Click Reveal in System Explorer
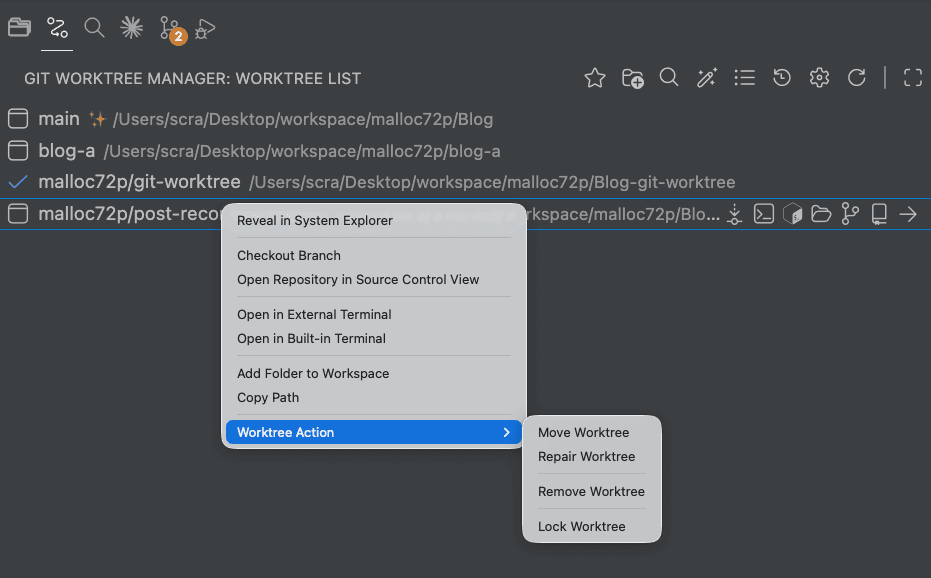 [314, 221]
